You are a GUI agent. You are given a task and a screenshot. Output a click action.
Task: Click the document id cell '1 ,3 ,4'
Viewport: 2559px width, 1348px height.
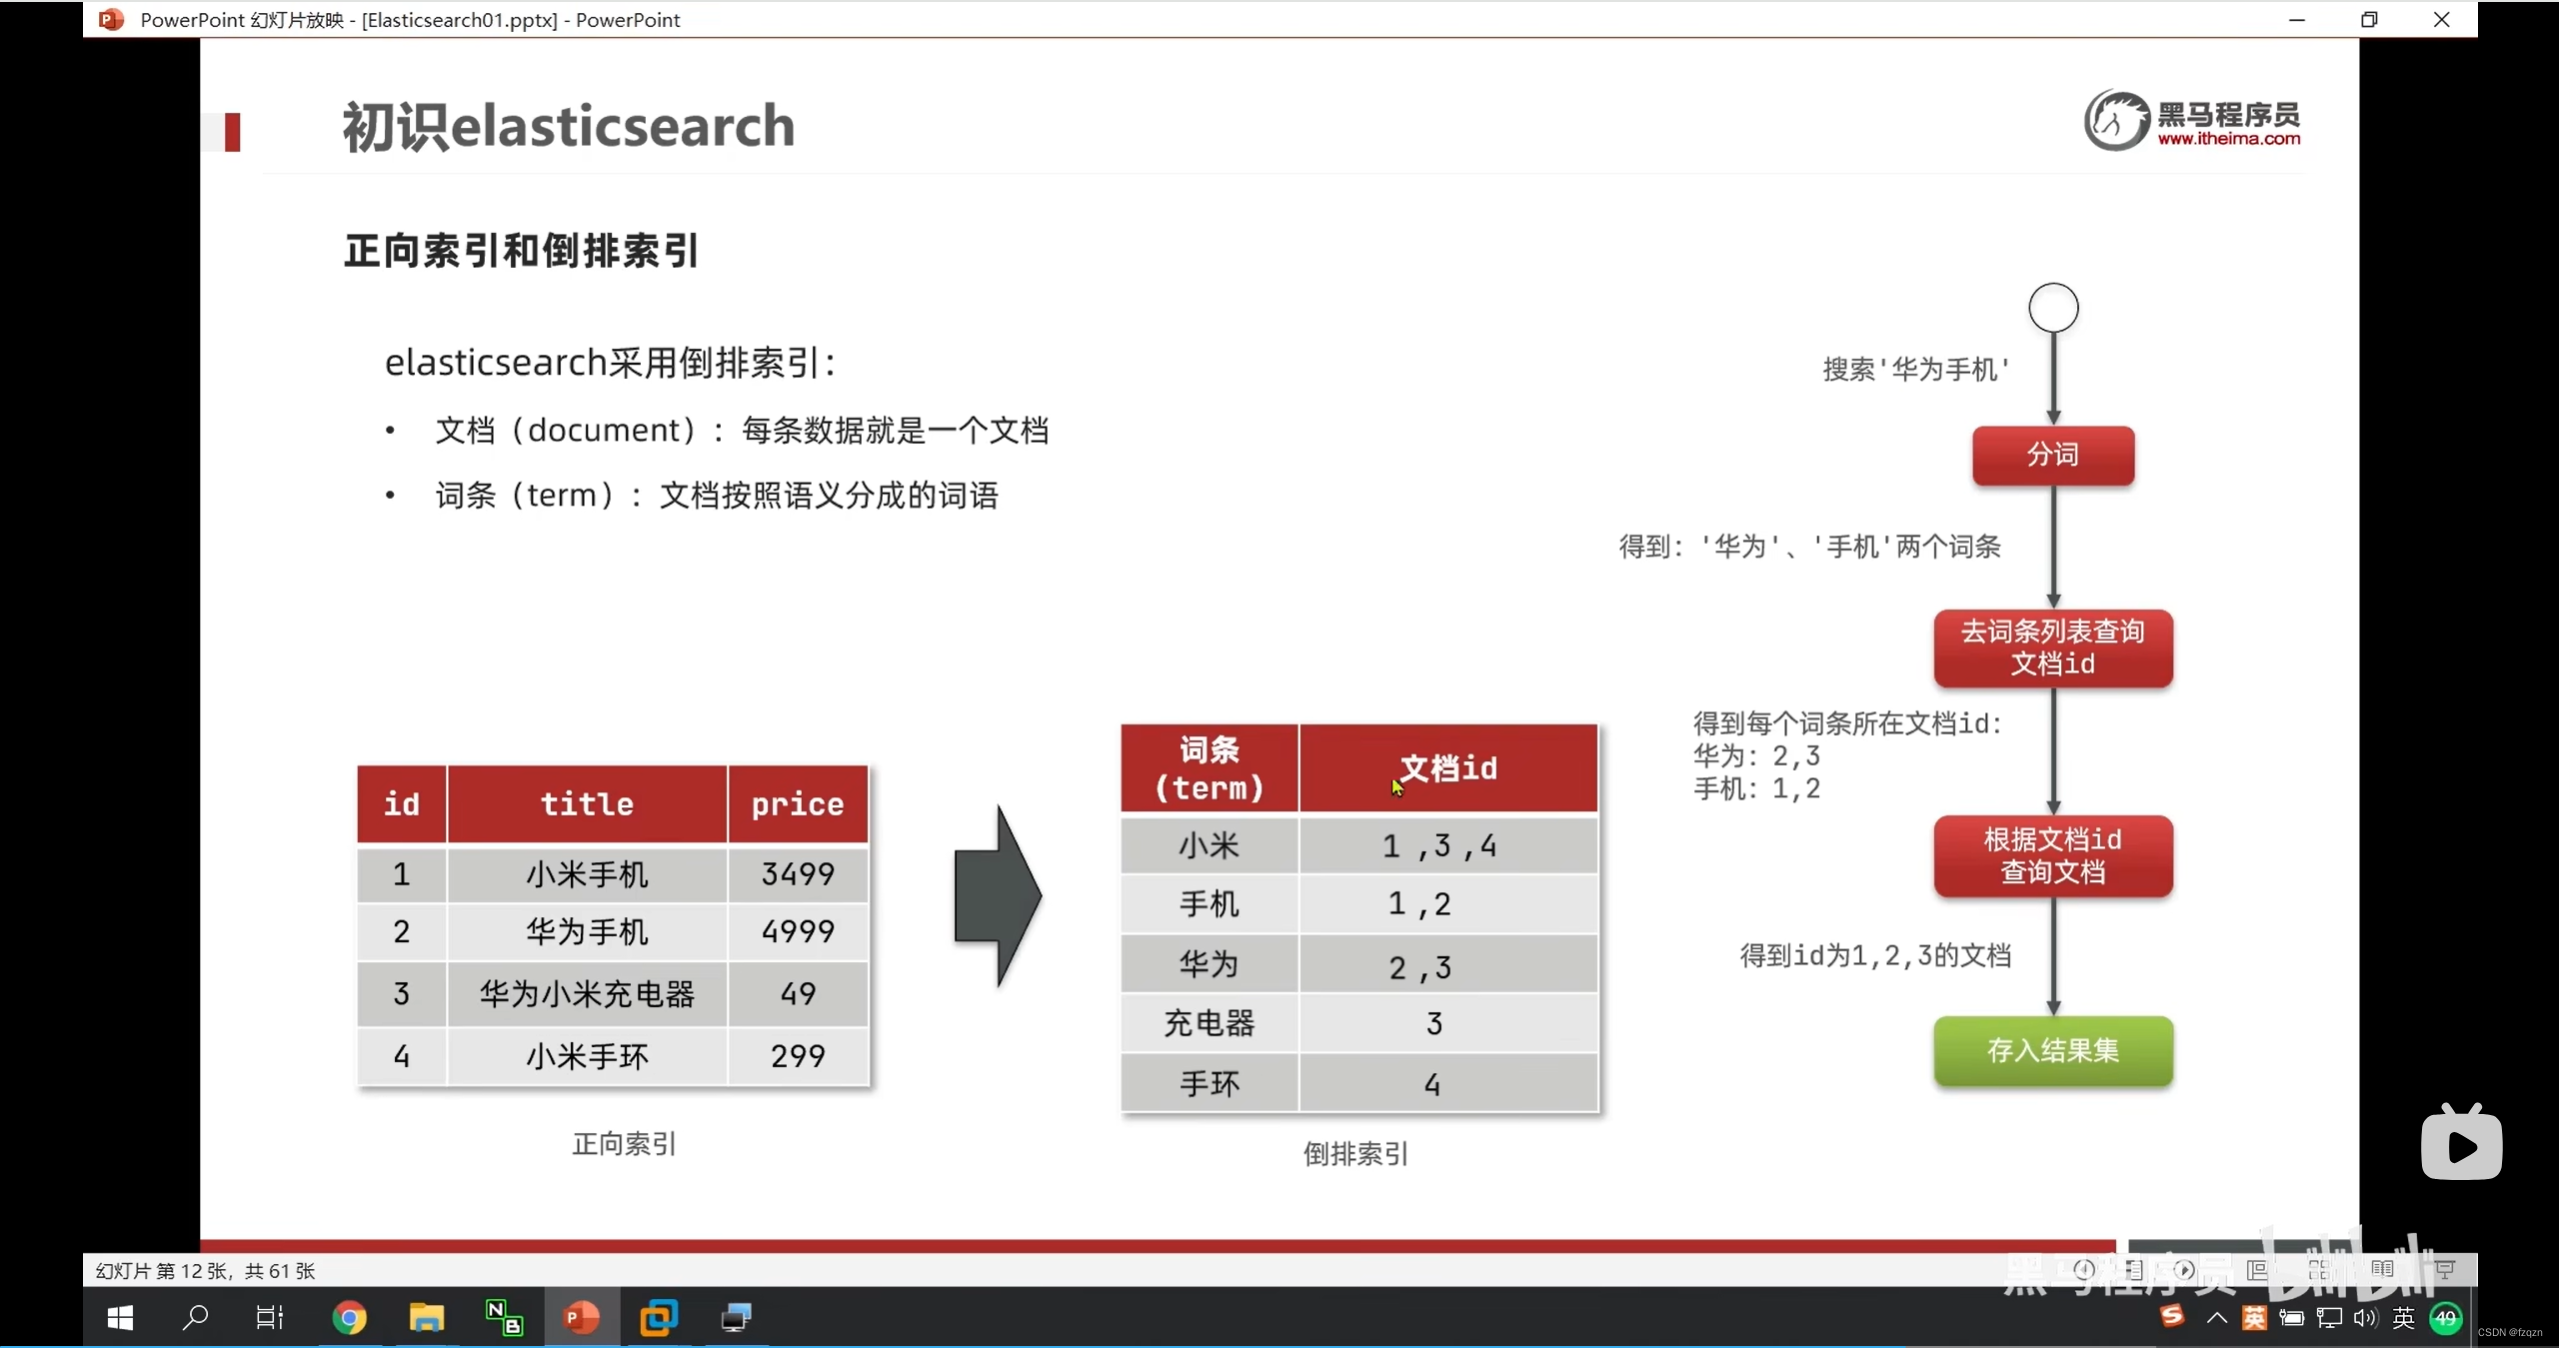point(1448,846)
